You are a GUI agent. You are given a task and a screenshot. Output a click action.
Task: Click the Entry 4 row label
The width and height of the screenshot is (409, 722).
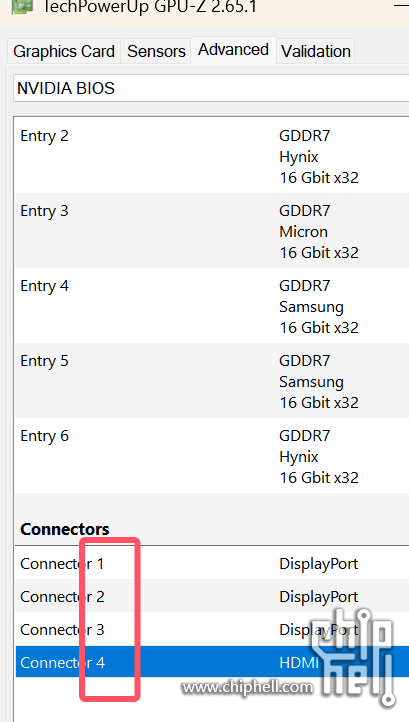point(45,286)
